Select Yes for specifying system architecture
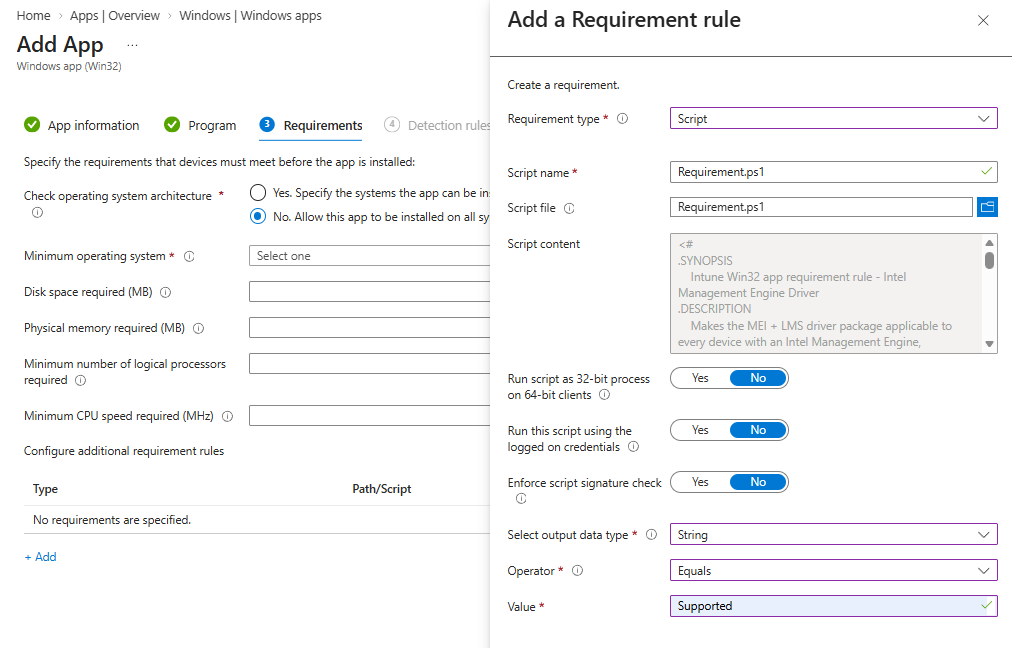 click(258, 192)
